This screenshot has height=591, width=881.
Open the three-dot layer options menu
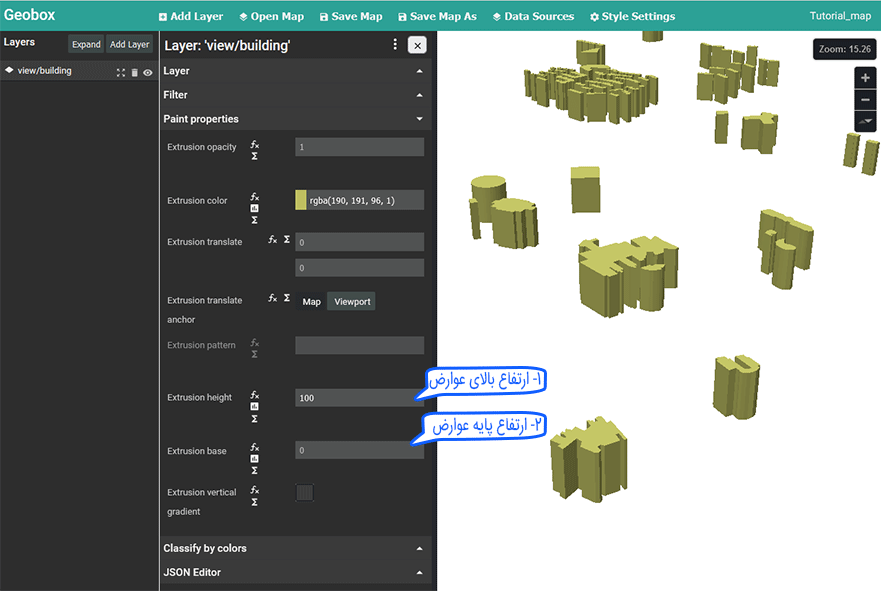pyautogui.click(x=395, y=45)
